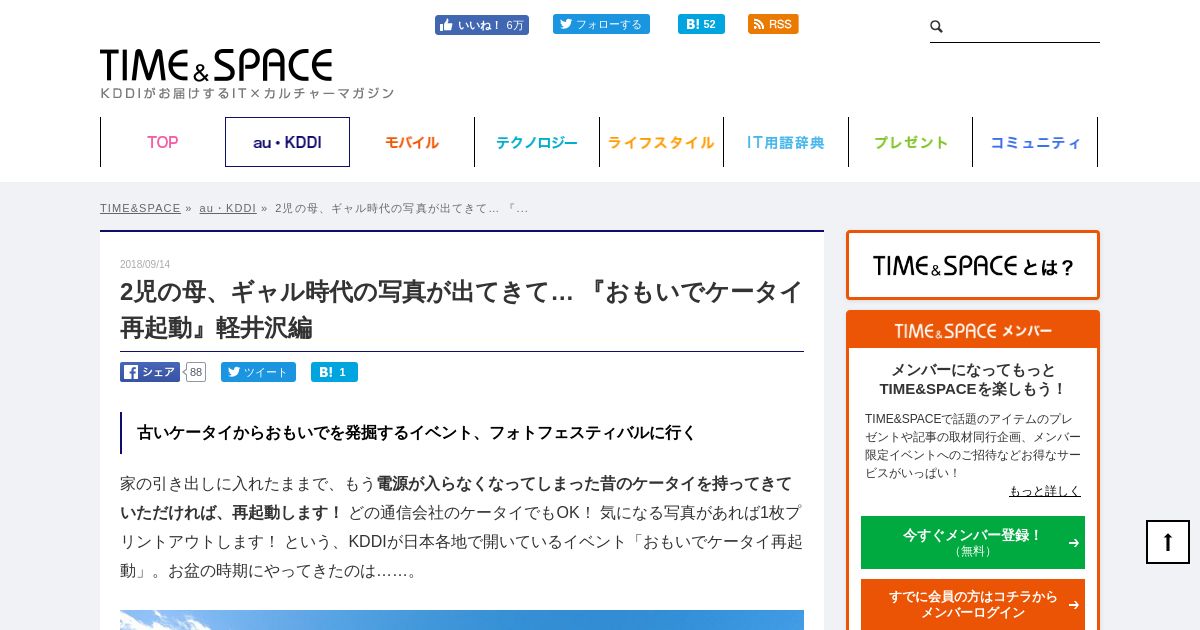Click the 今すぐメンバー登録！ green button
1200x630 pixels.
pos(973,542)
